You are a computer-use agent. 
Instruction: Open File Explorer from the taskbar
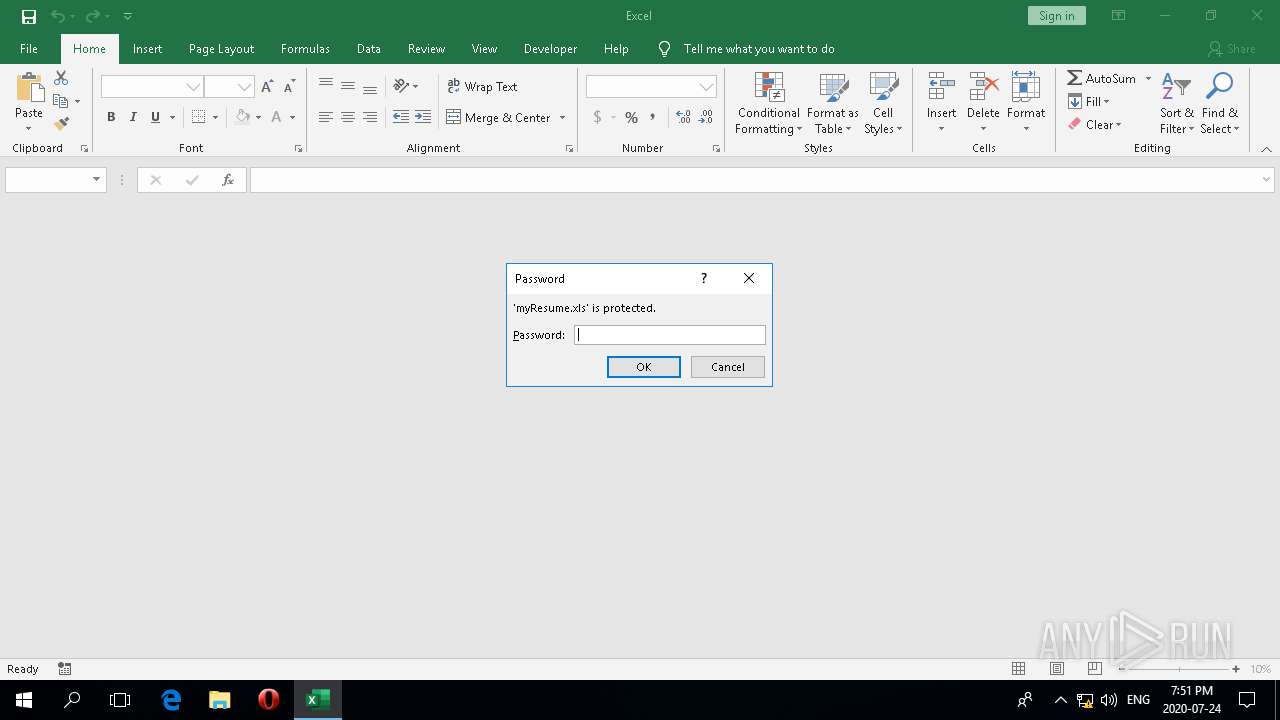coord(220,700)
